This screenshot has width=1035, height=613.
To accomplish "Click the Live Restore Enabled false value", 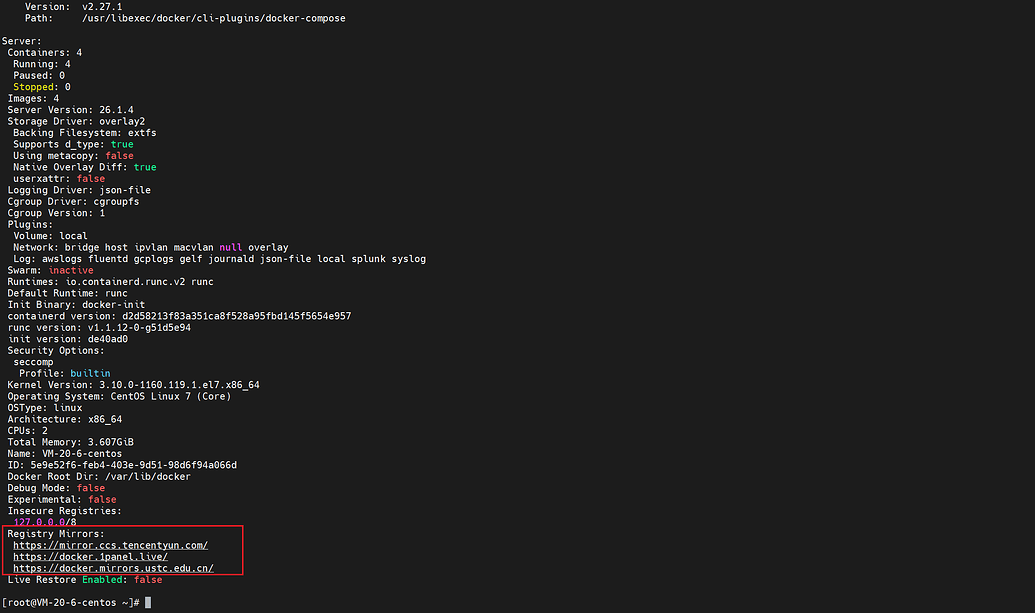I will pyautogui.click(x=148, y=580).
